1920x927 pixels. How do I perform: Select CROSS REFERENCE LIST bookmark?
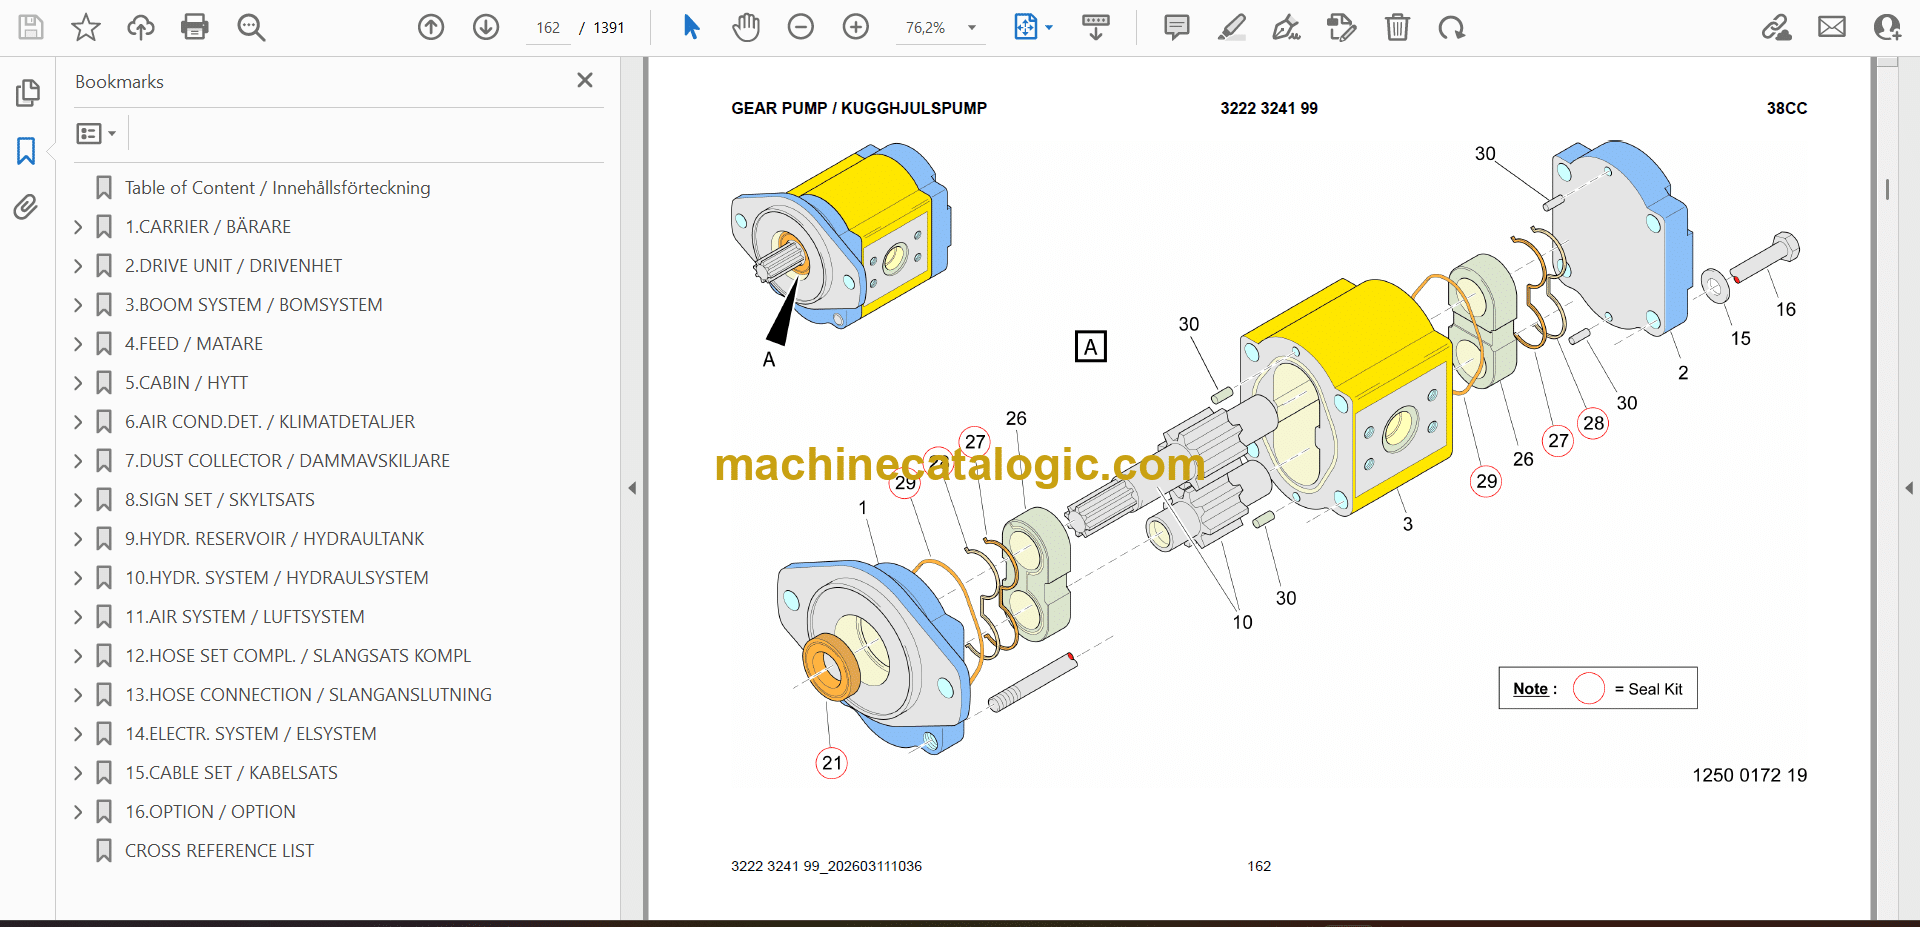pos(219,851)
